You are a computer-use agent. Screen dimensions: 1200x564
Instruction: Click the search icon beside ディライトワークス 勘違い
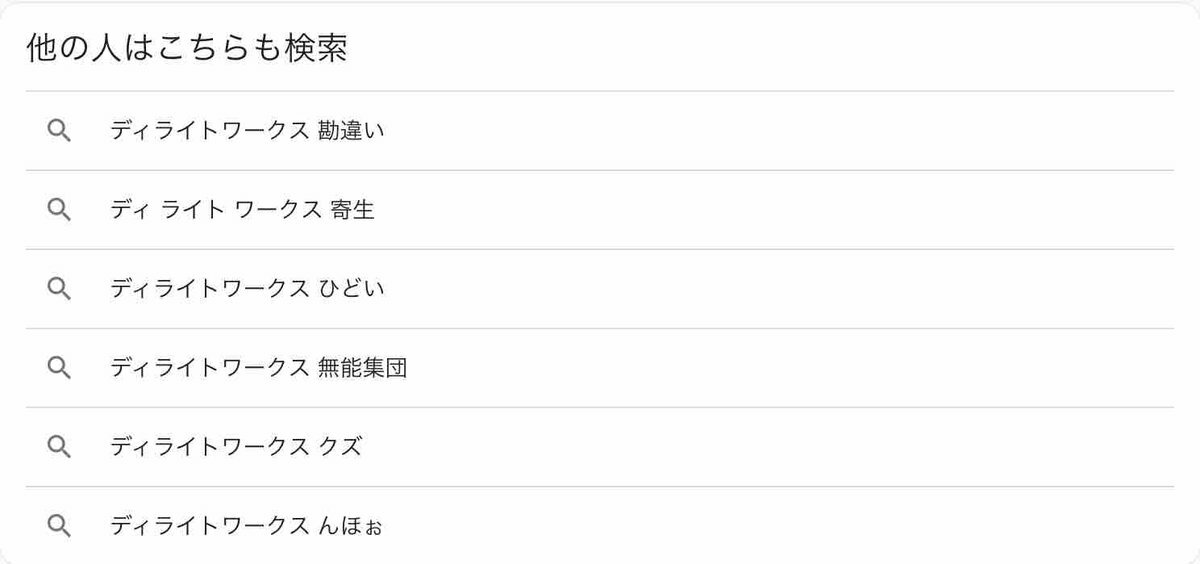pyautogui.click(x=59, y=131)
